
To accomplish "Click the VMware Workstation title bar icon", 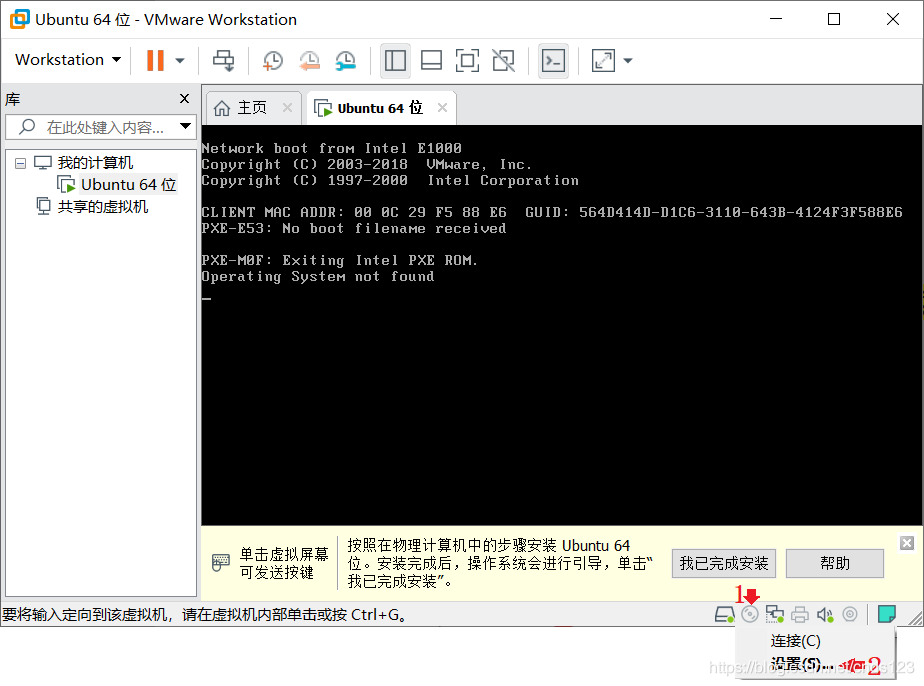I will pos(19,19).
